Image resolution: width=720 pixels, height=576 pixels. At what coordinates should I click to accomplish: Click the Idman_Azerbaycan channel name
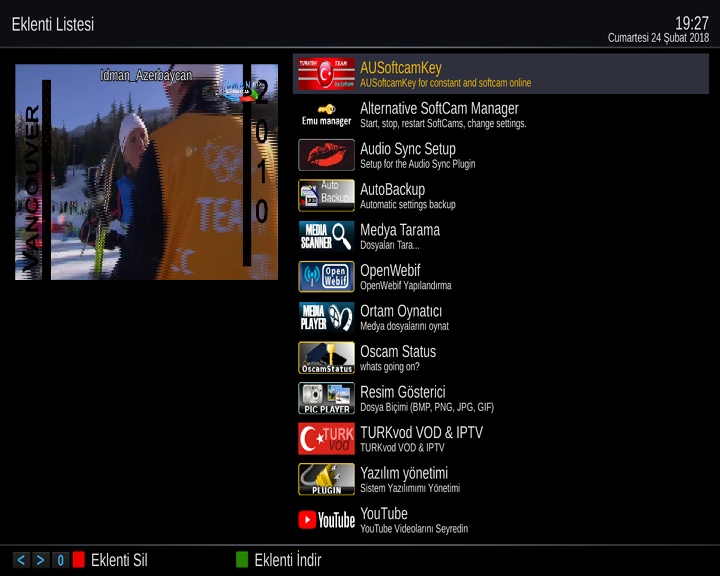[x=146, y=75]
